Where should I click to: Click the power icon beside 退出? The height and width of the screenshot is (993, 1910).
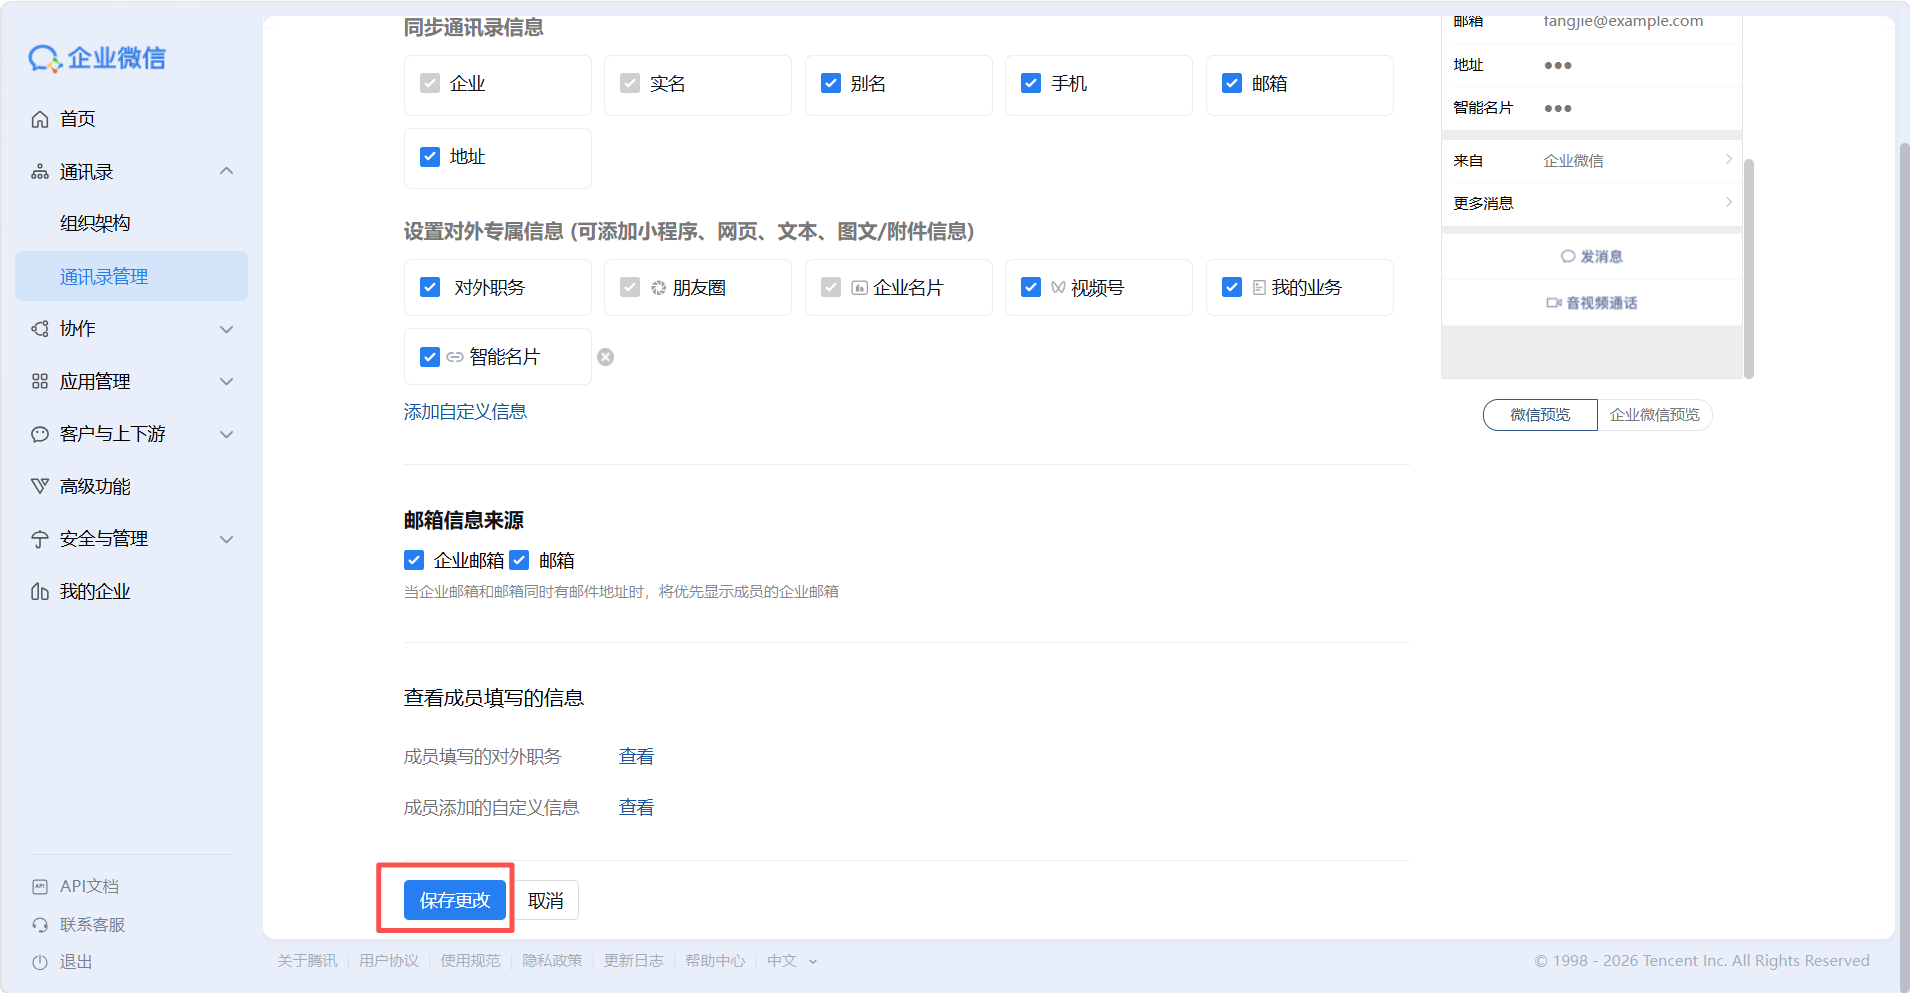(x=40, y=962)
